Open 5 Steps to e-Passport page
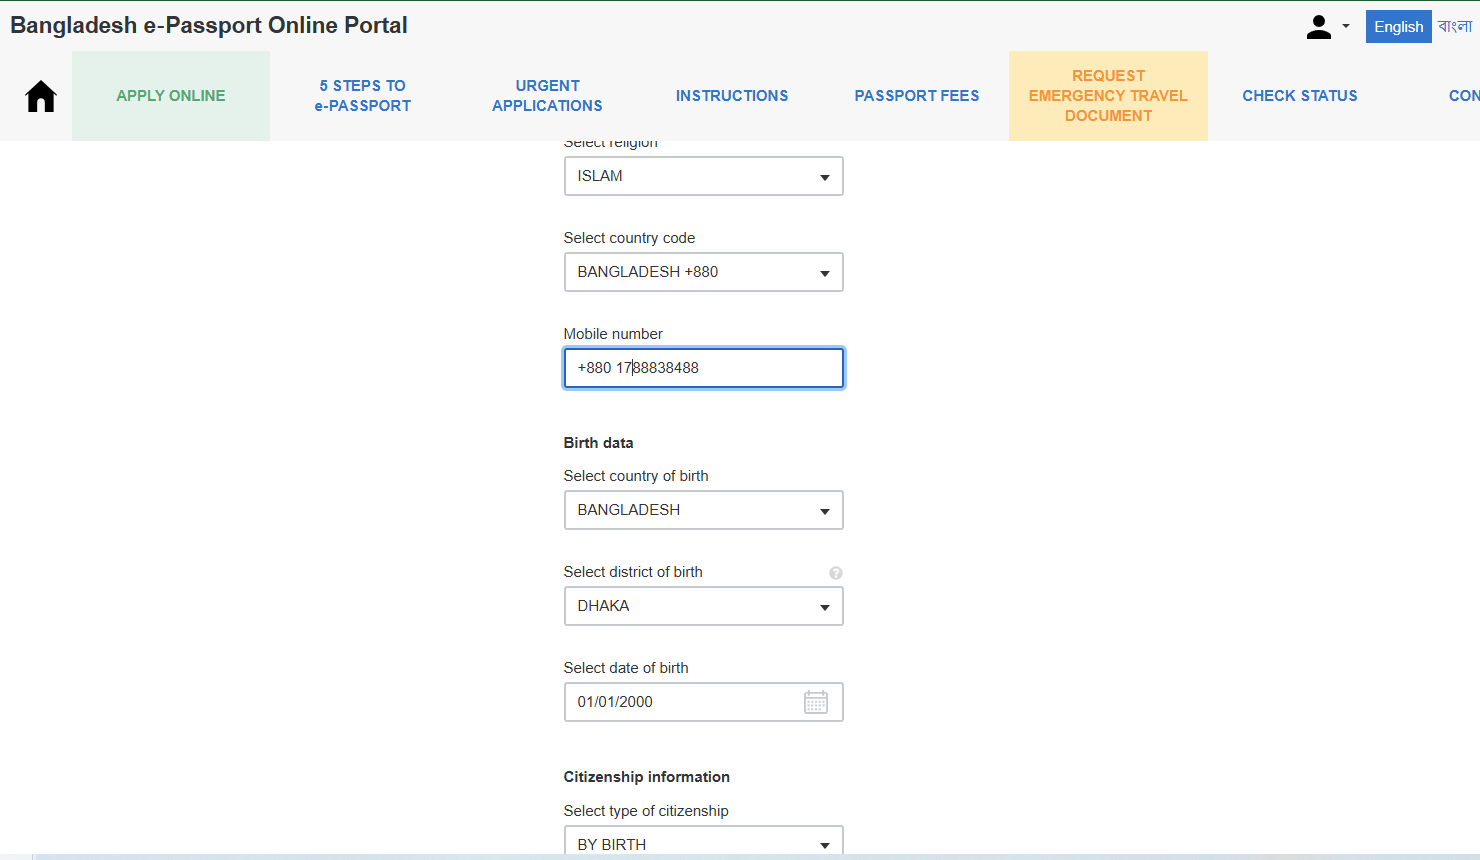The height and width of the screenshot is (860, 1480). pyautogui.click(x=363, y=96)
